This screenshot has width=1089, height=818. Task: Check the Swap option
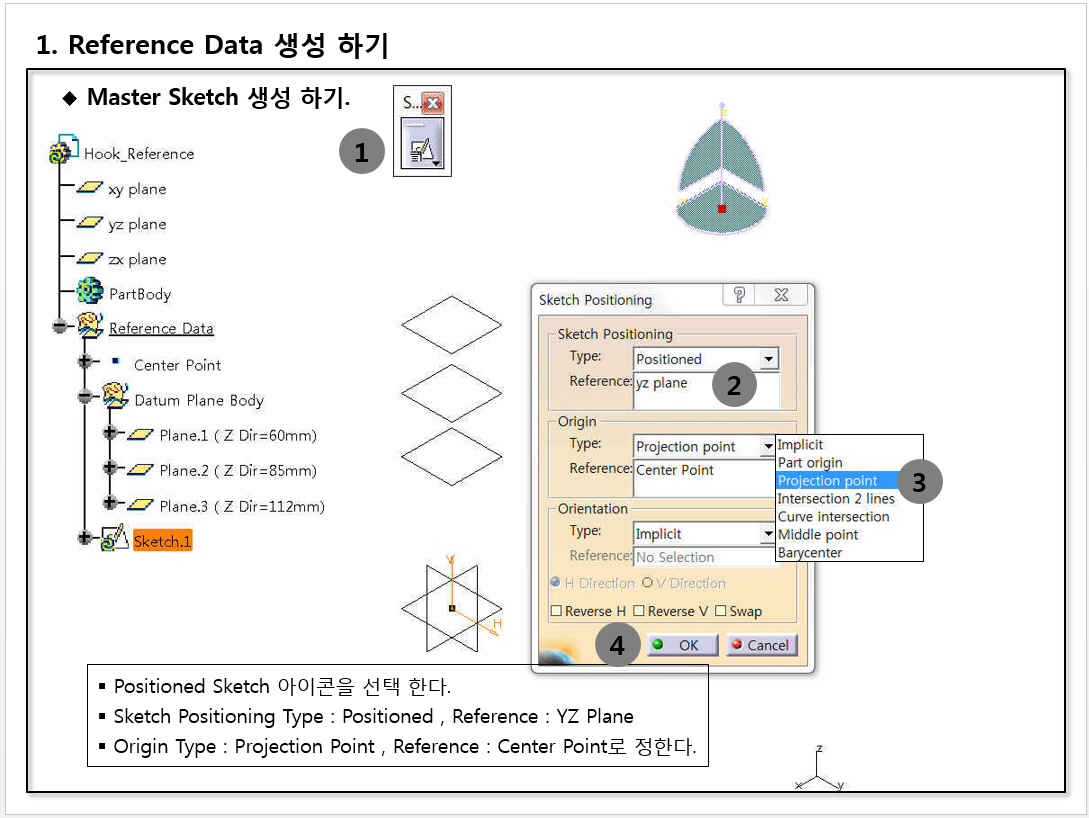coord(720,611)
